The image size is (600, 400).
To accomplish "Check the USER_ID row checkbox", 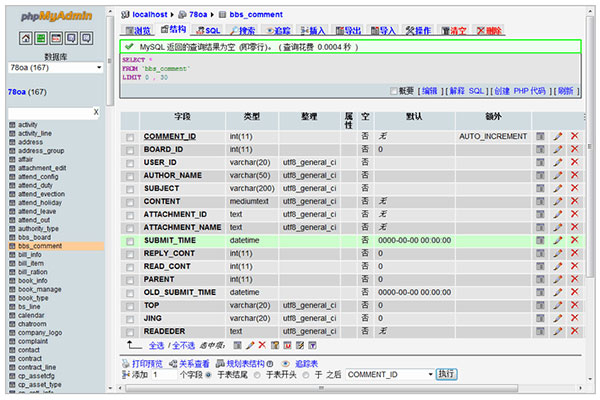I will pyautogui.click(x=130, y=163).
